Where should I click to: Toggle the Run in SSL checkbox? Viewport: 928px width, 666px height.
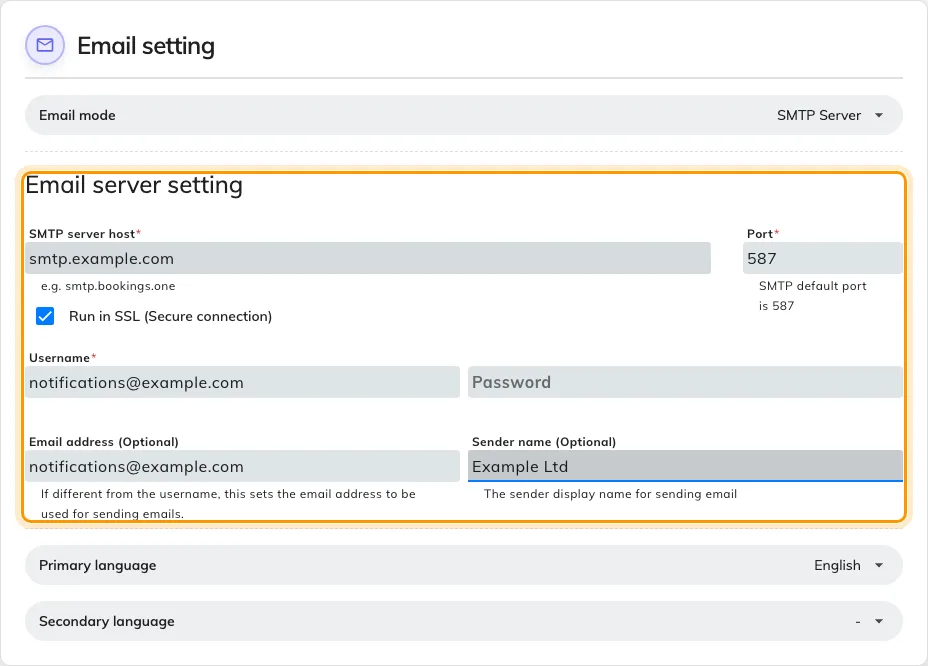(45, 316)
